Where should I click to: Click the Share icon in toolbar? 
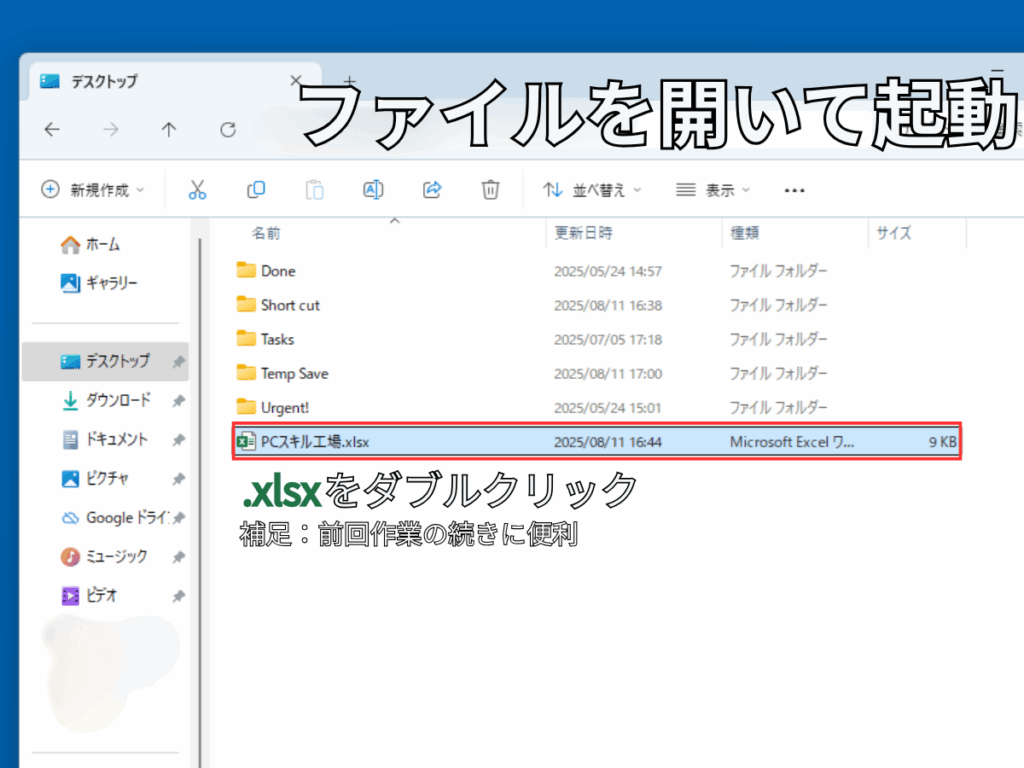click(432, 190)
